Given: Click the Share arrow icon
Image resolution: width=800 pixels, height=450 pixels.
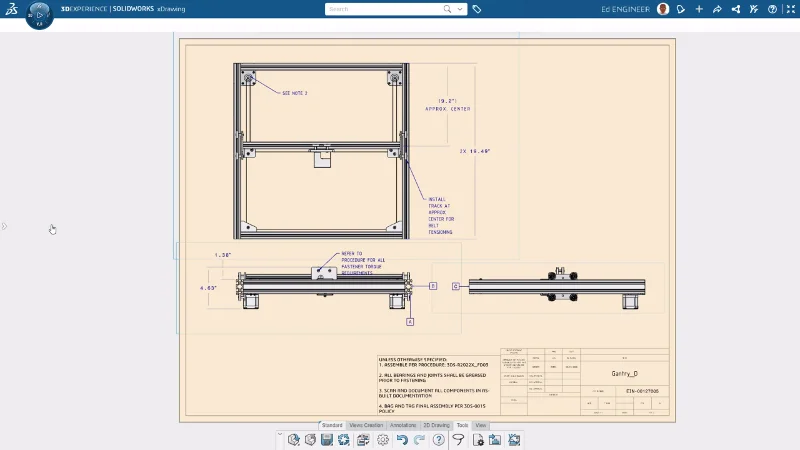Looking at the screenshot, I should pos(717,9).
